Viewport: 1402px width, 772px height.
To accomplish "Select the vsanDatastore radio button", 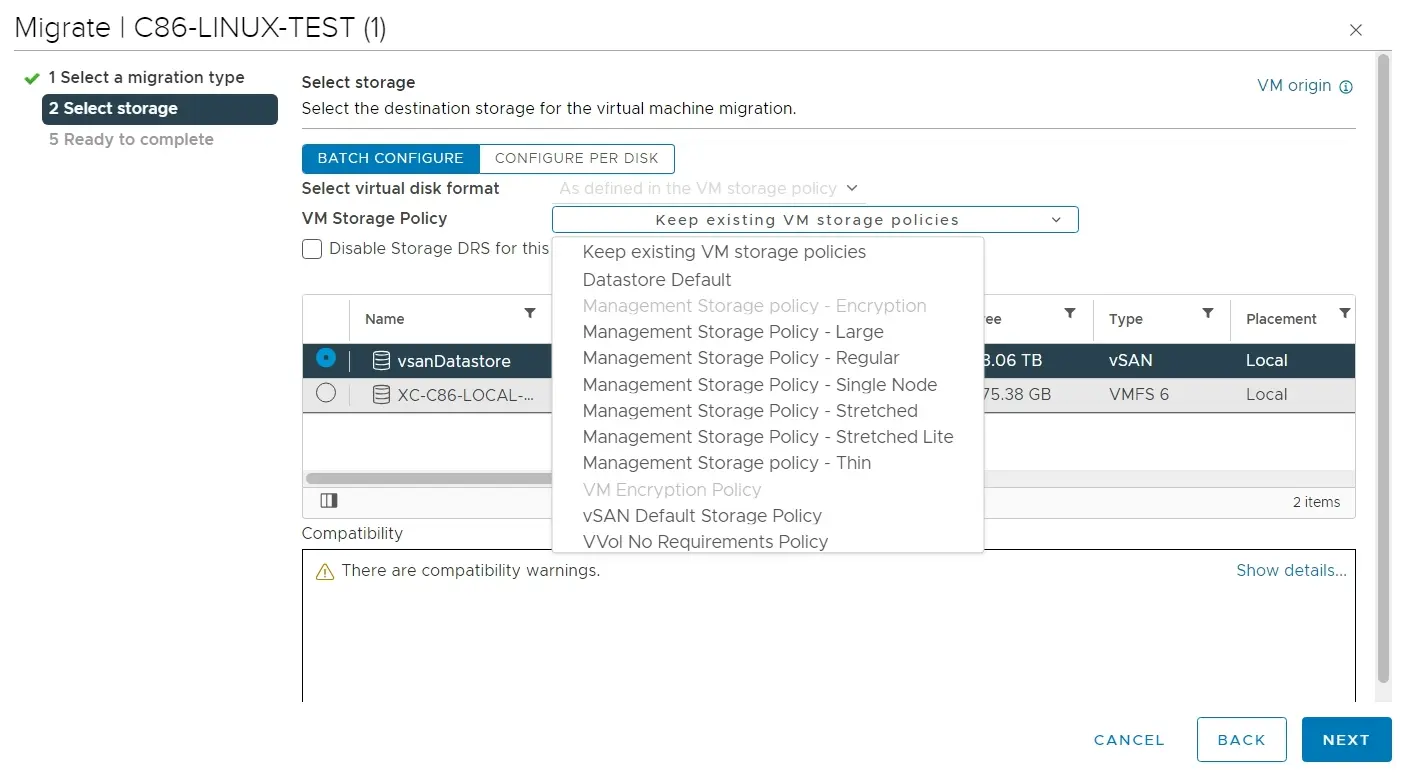I will coord(325,358).
